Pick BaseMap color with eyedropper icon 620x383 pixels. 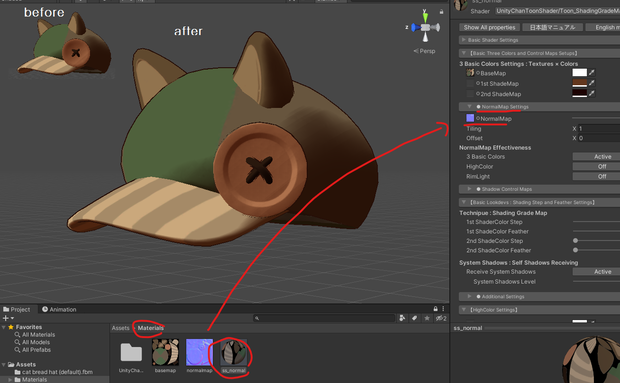coord(592,72)
